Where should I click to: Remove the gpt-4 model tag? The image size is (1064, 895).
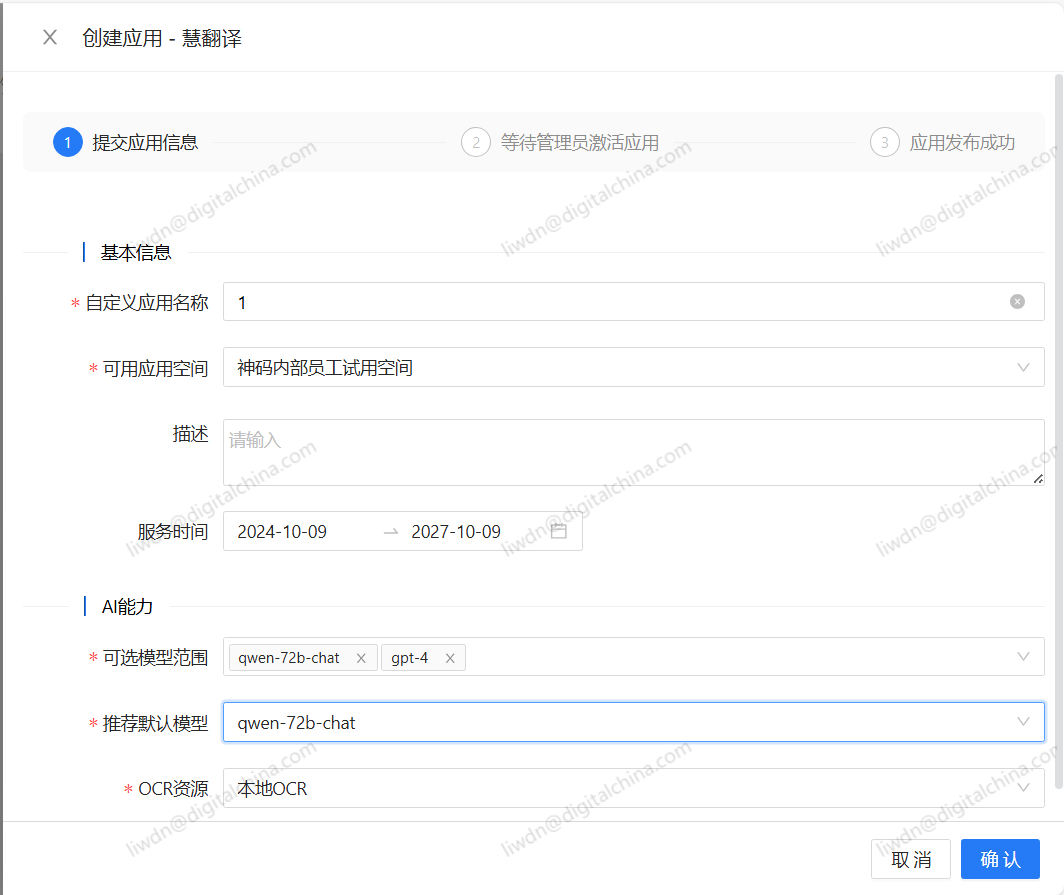(450, 658)
